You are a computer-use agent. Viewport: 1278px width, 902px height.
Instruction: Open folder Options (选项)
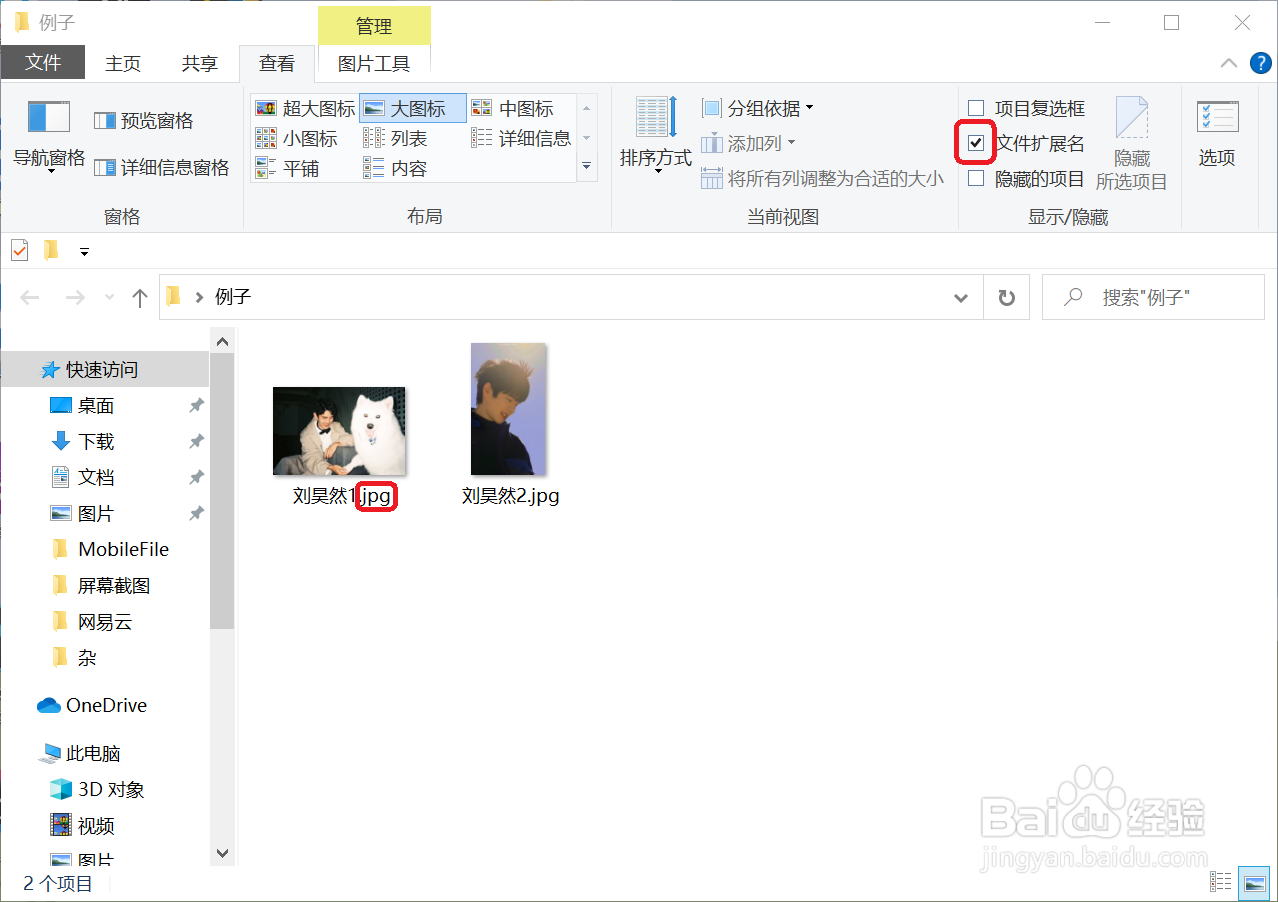[x=1217, y=132]
